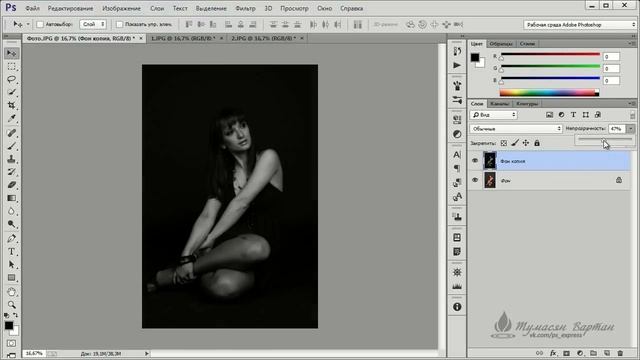640x360 pixels.
Task: Click the R channel value field
Action: pyautogui.click(x=611, y=56)
